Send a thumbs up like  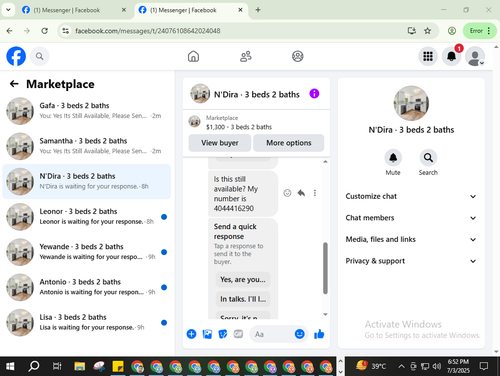pyautogui.click(x=319, y=334)
